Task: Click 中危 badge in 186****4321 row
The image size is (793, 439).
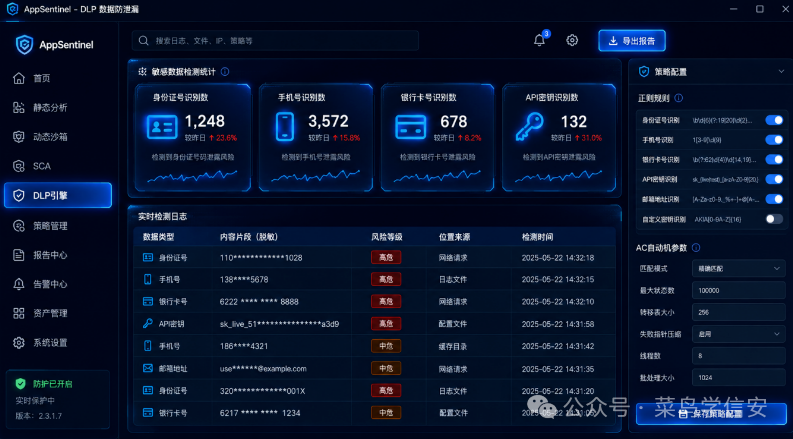Action: (x=386, y=346)
